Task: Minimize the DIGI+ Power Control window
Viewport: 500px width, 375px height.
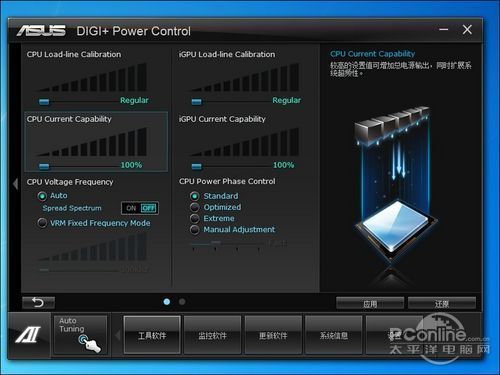Action: (x=444, y=30)
